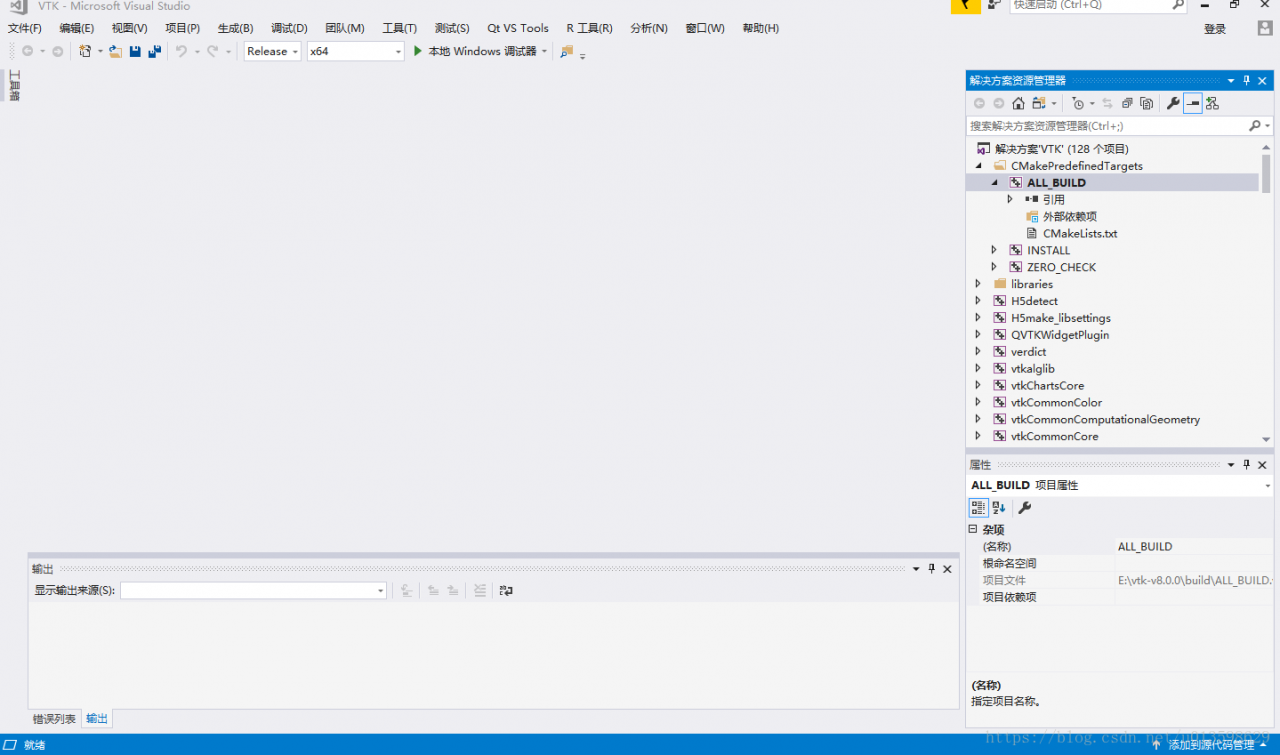Open the debugger target dropdown arrow
The width and height of the screenshot is (1280, 755).
[x=545, y=51]
